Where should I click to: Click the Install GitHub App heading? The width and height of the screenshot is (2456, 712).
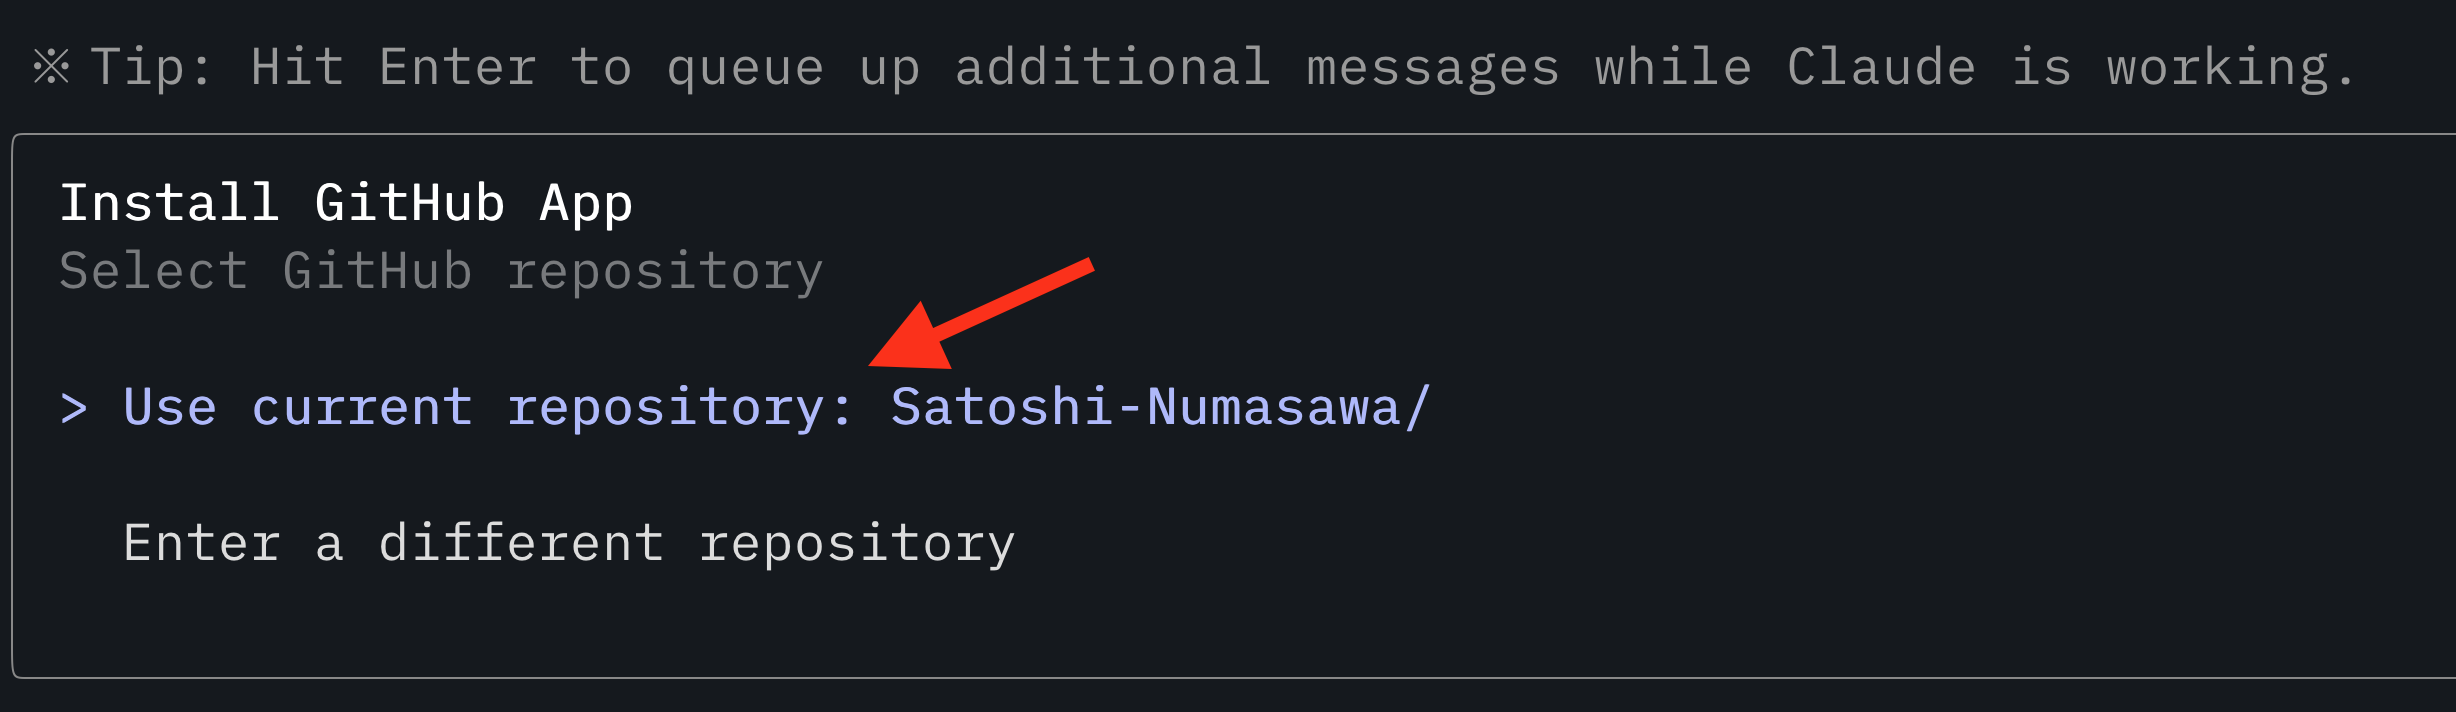pyautogui.click(x=347, y=201)
